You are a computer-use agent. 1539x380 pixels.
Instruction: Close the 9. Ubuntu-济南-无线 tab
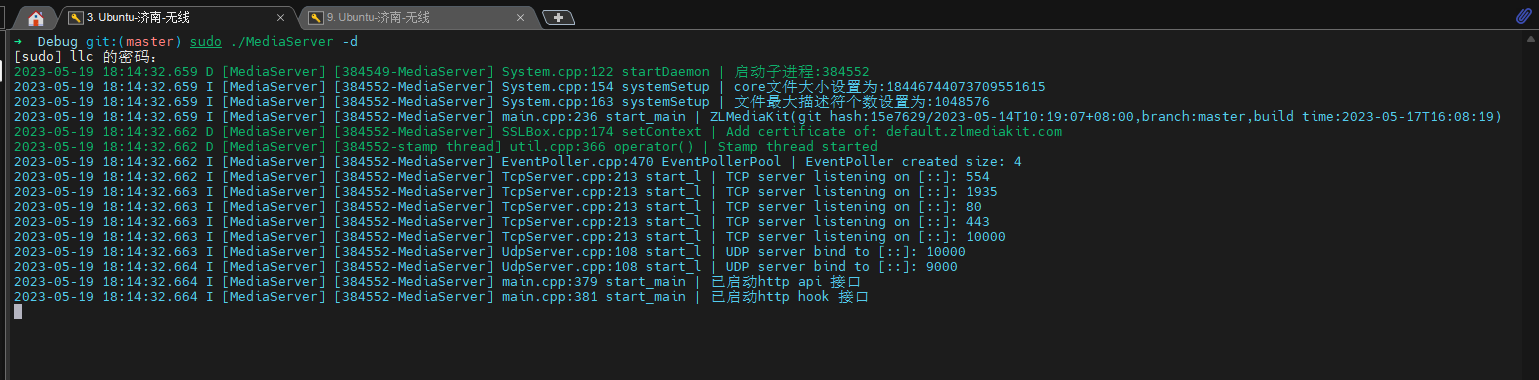pyautogui.click(x=519, y=17)
